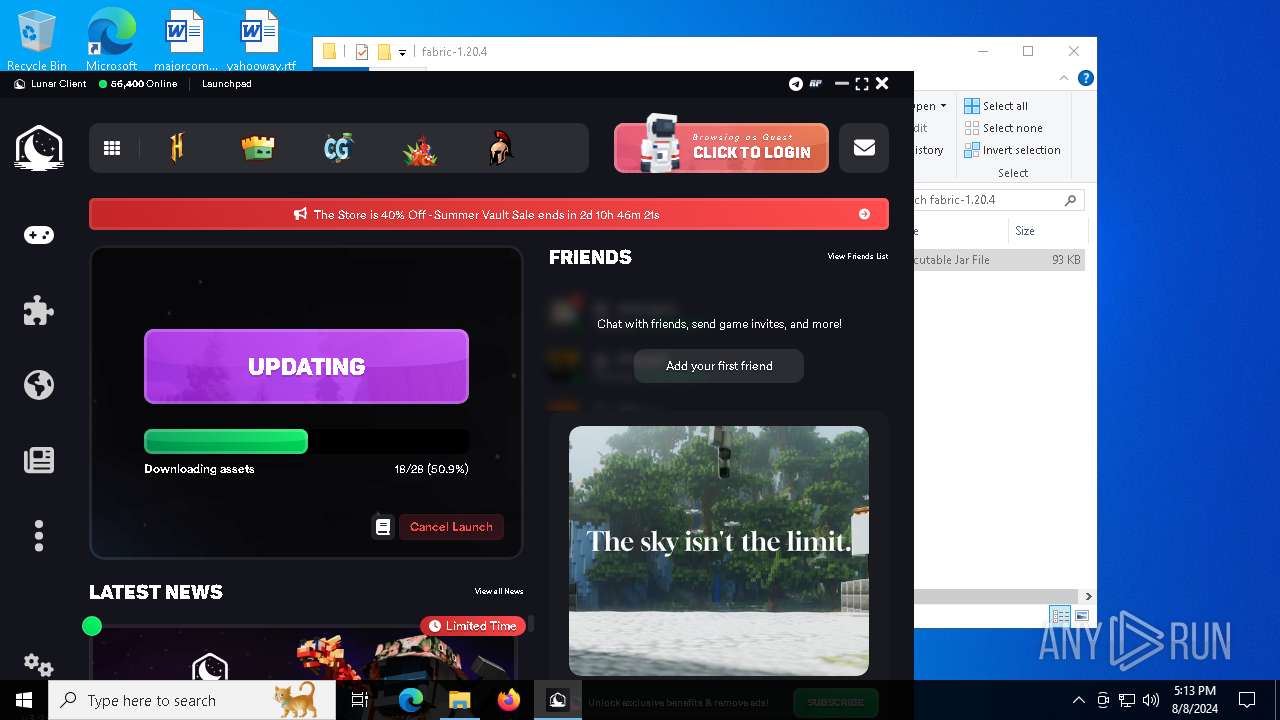
Task: Click the UPDATING launch button
Action: click(x=306, y=366)
